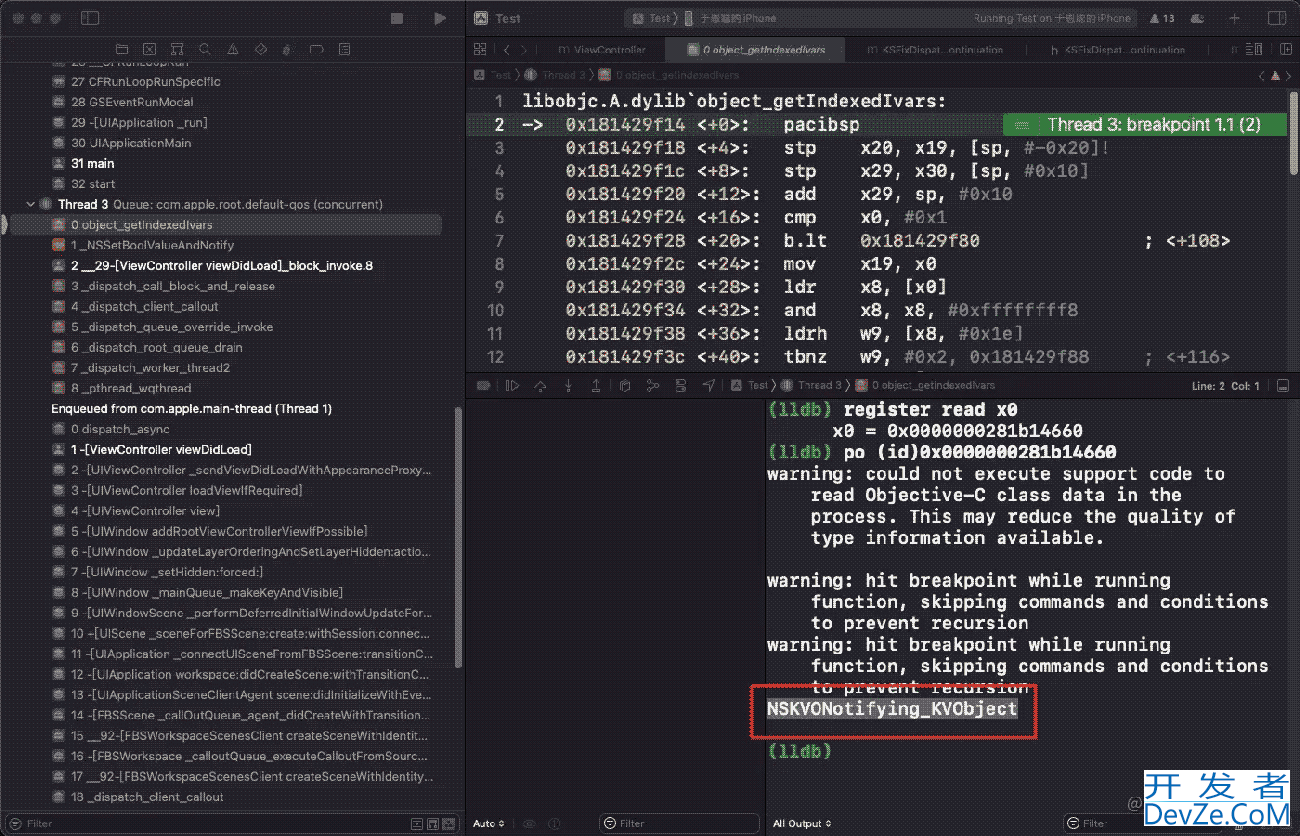The width and height of the screenshot is (1300, 836).
Task: Open the Report navigator icon
Action: tap(344, 49)
